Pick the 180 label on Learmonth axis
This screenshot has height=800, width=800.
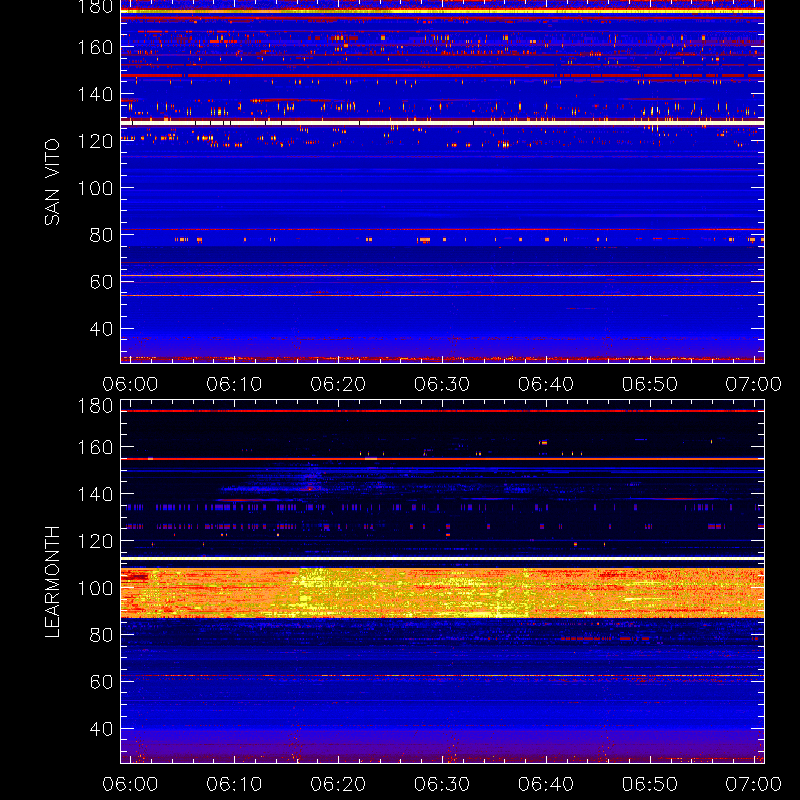tap(95, 406)
